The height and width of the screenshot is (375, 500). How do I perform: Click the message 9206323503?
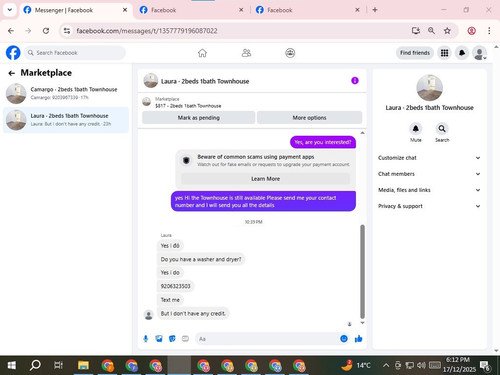pos(175,286)
